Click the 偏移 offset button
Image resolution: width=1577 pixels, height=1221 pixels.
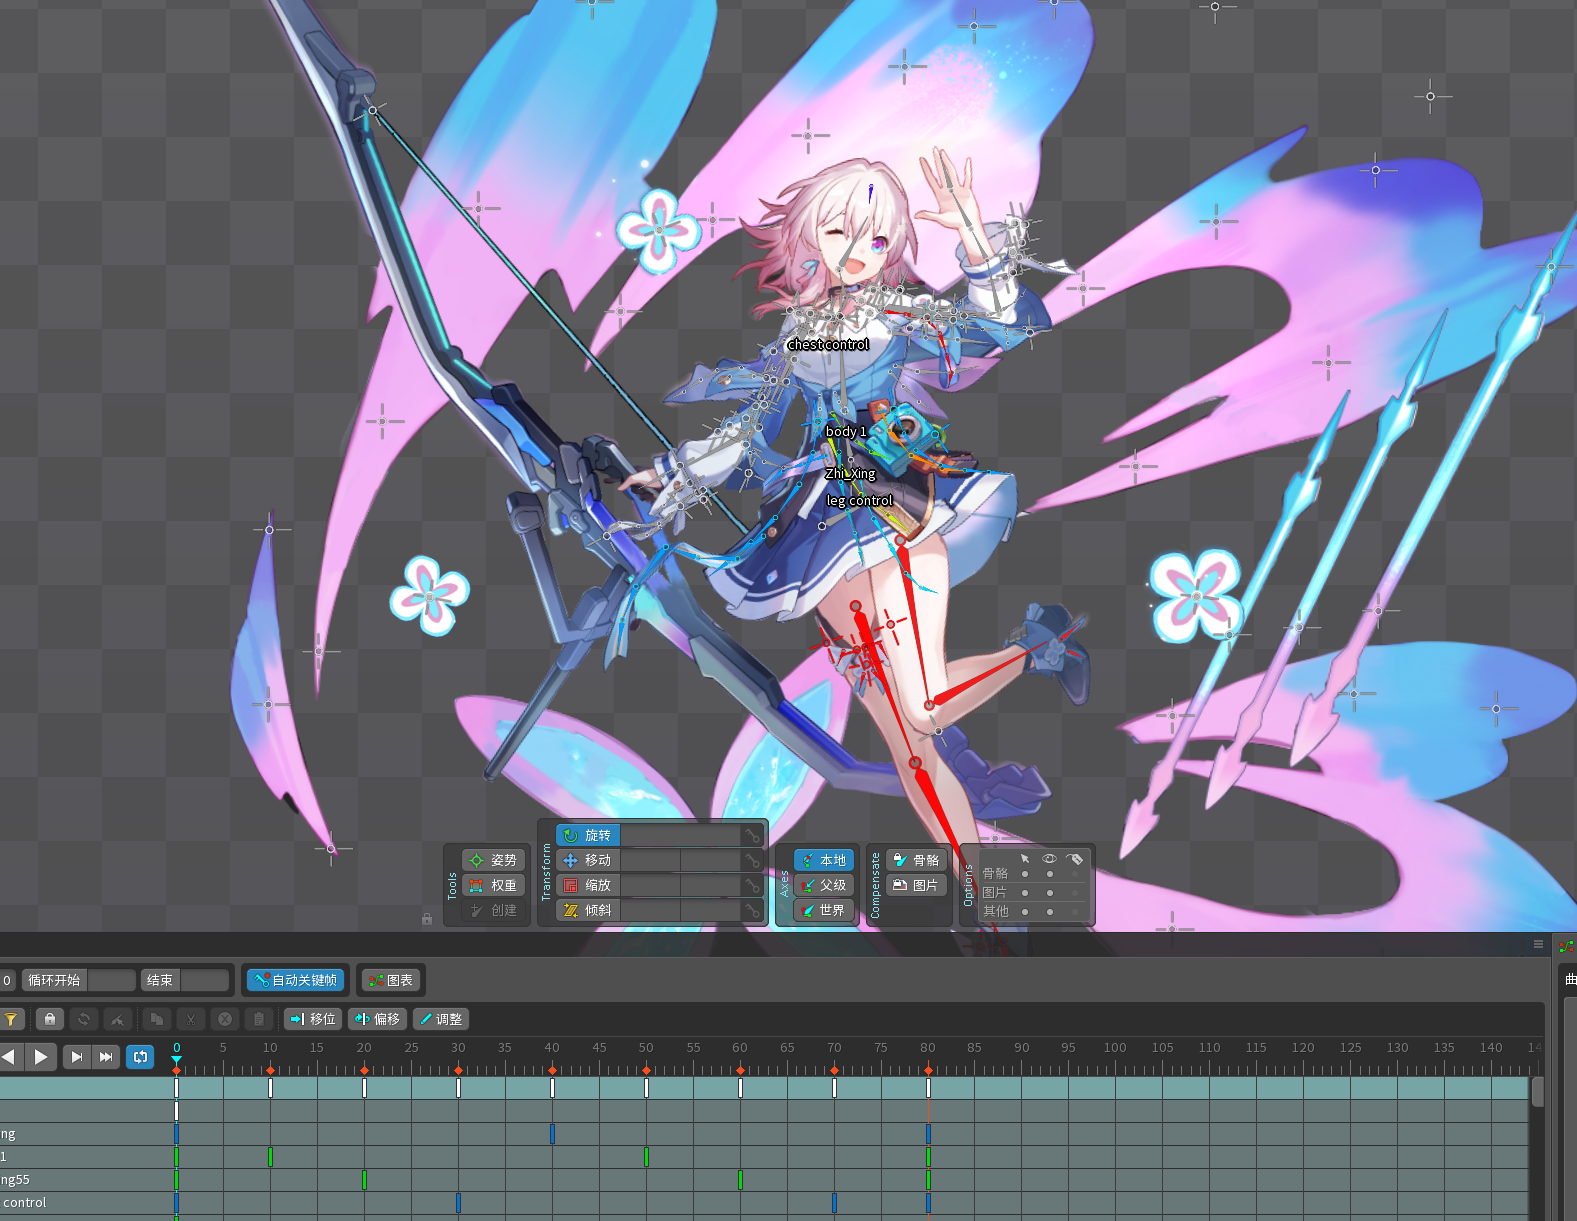[x=377, y=1019]
